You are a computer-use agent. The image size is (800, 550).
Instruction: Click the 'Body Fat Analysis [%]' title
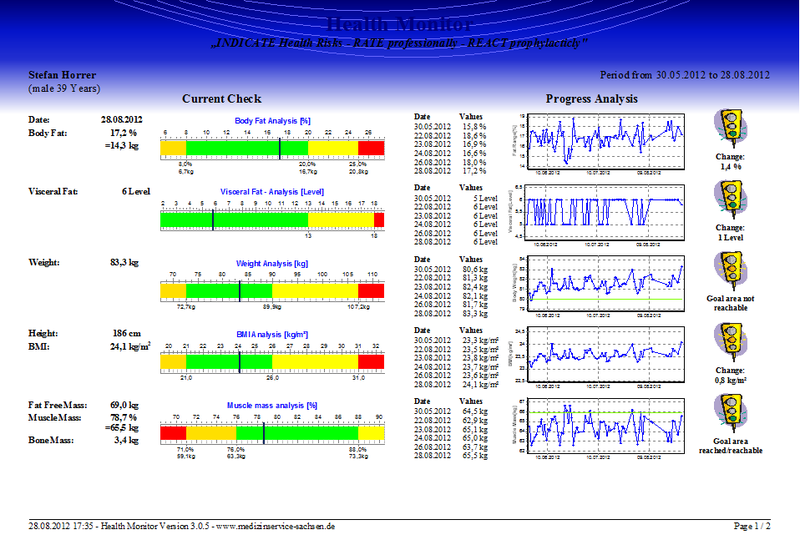[272, 121]
